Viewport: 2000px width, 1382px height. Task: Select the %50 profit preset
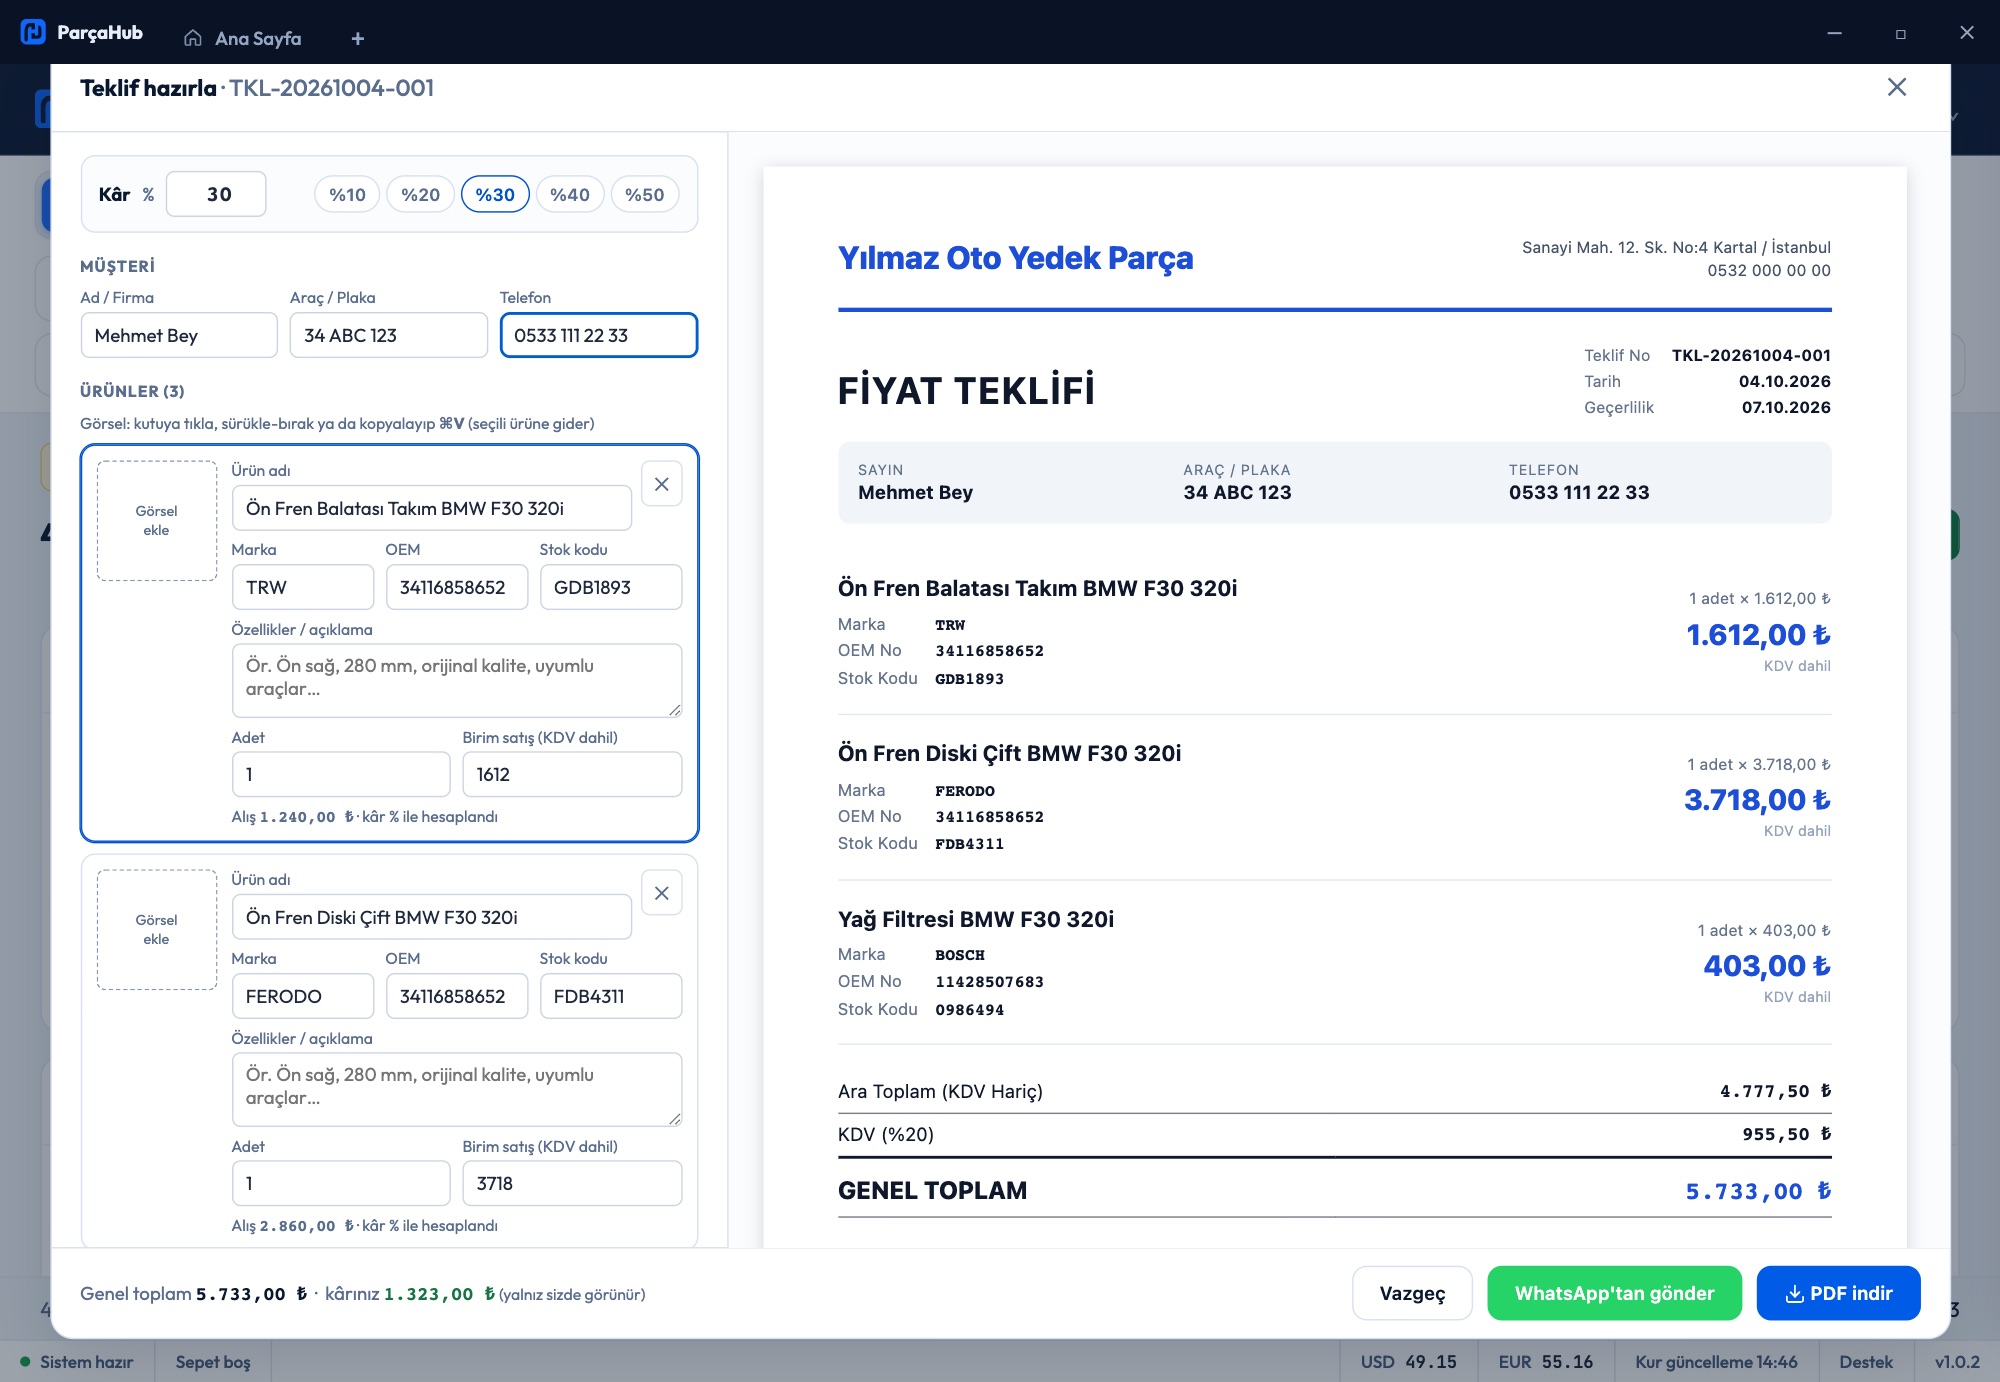[644, 195]
